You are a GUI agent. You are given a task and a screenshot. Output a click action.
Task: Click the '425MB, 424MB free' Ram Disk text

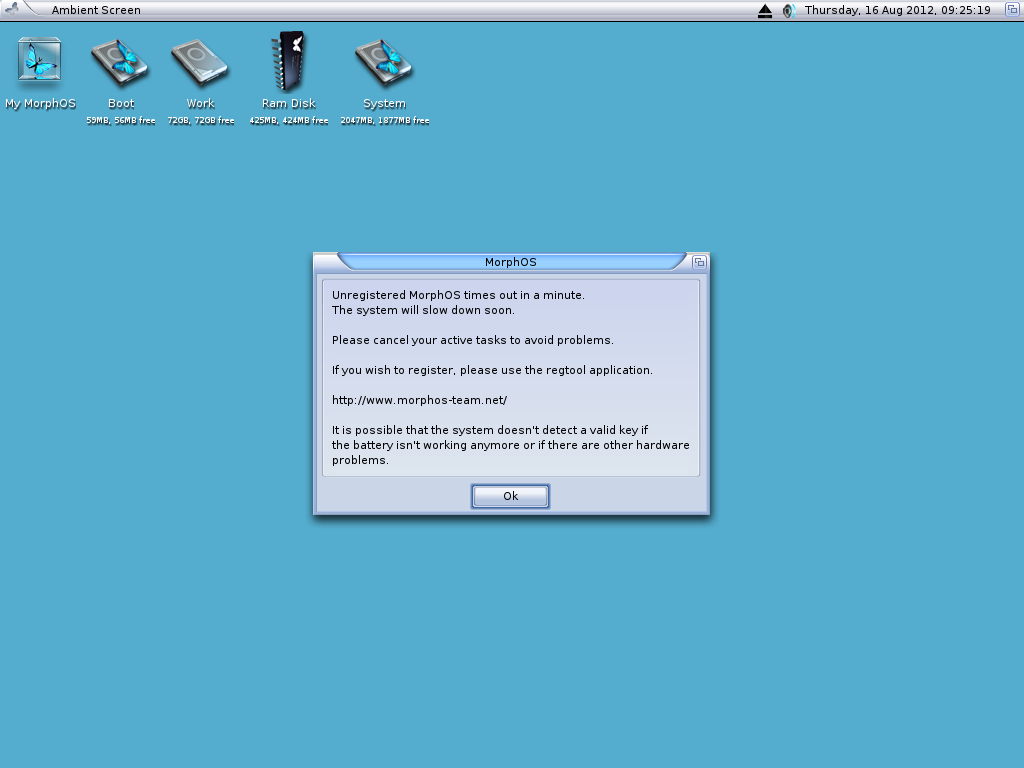point(289,120)
